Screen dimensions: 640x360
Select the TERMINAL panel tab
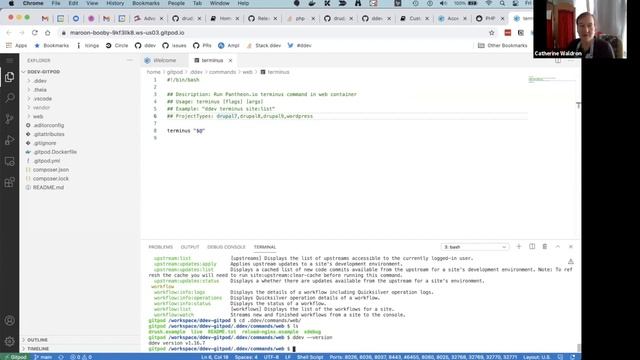coord(265,247)
